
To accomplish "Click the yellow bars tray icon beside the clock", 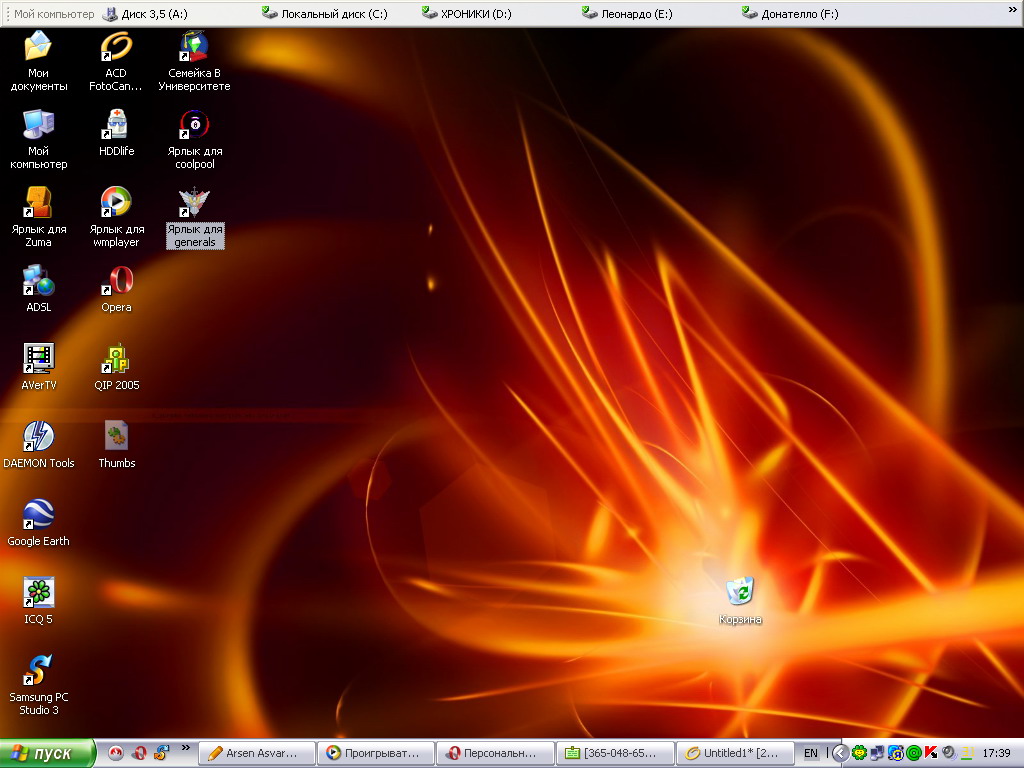I will tap(967, 753).
